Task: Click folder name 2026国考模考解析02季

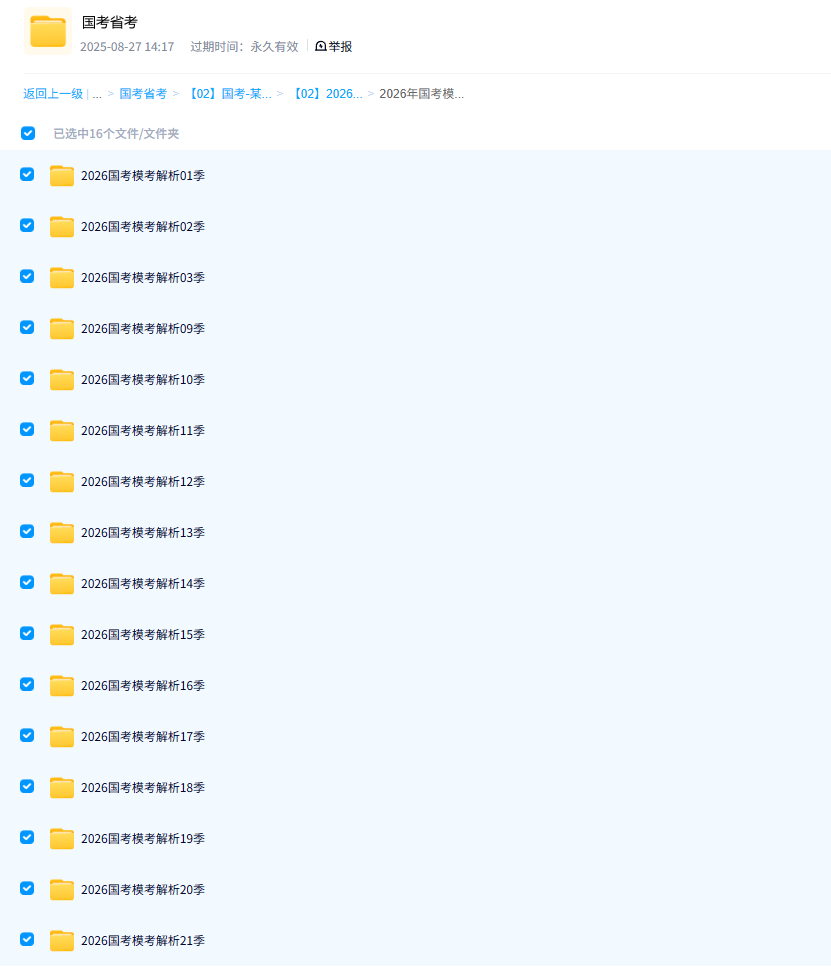Action: pyautogui.click(x=143, y=227)
